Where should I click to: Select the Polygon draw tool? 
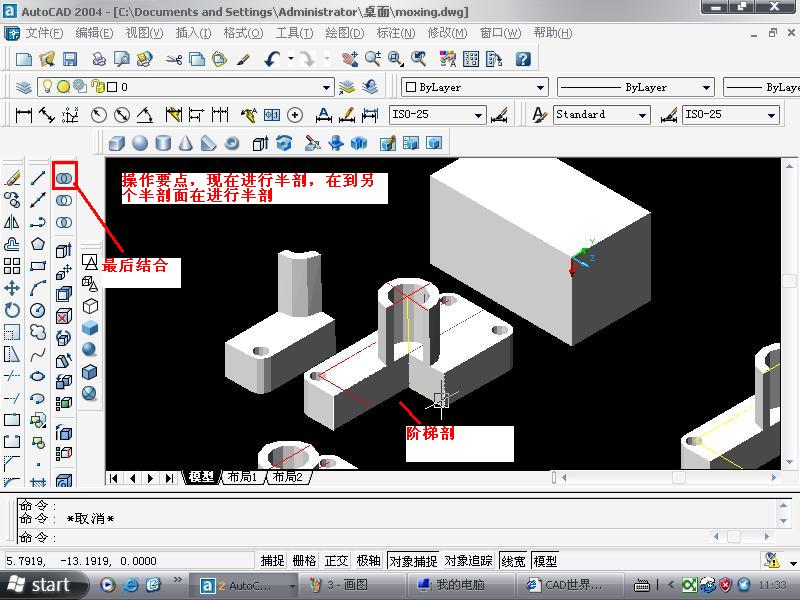pos(38,244)
